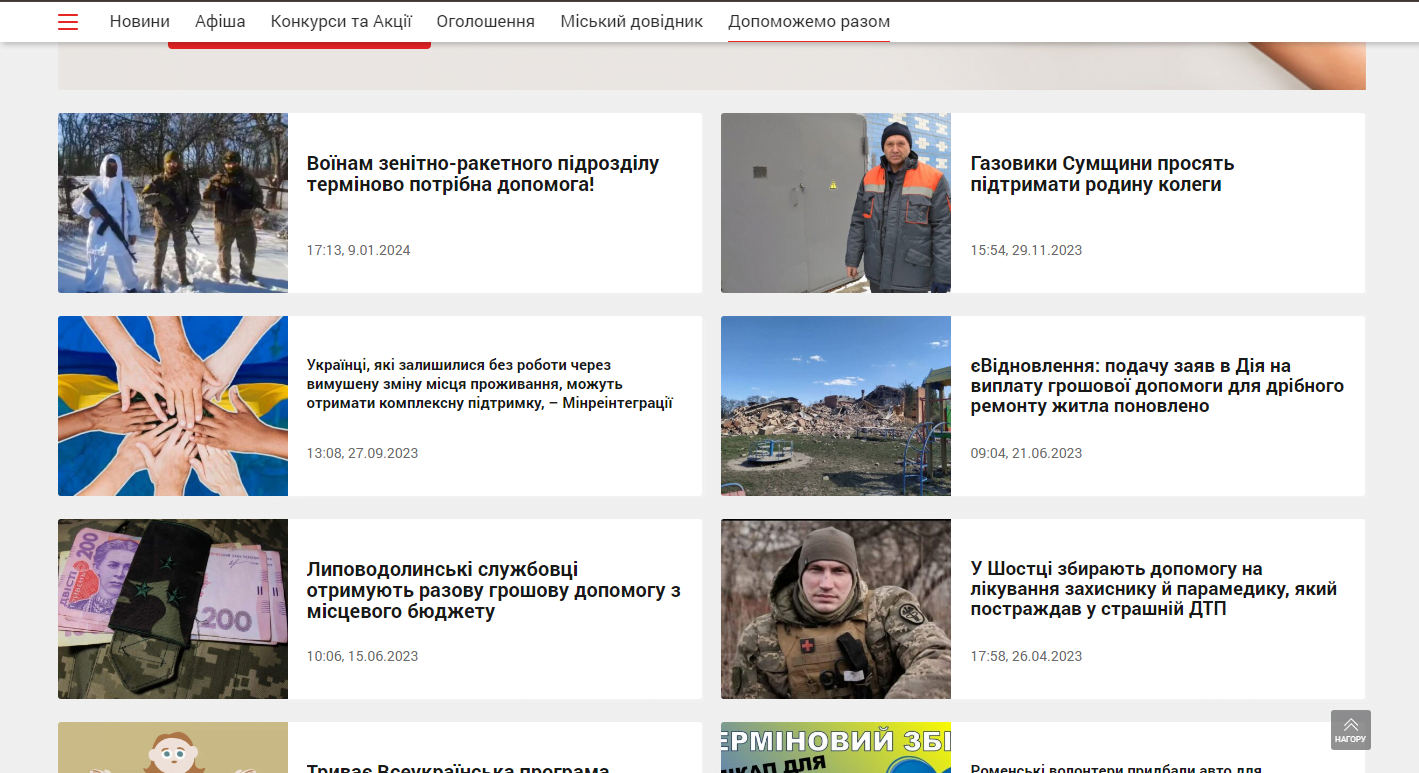Click the hryvnia banknotes thumbnail
Screen dimensions: 1419x773
[173, 609]
